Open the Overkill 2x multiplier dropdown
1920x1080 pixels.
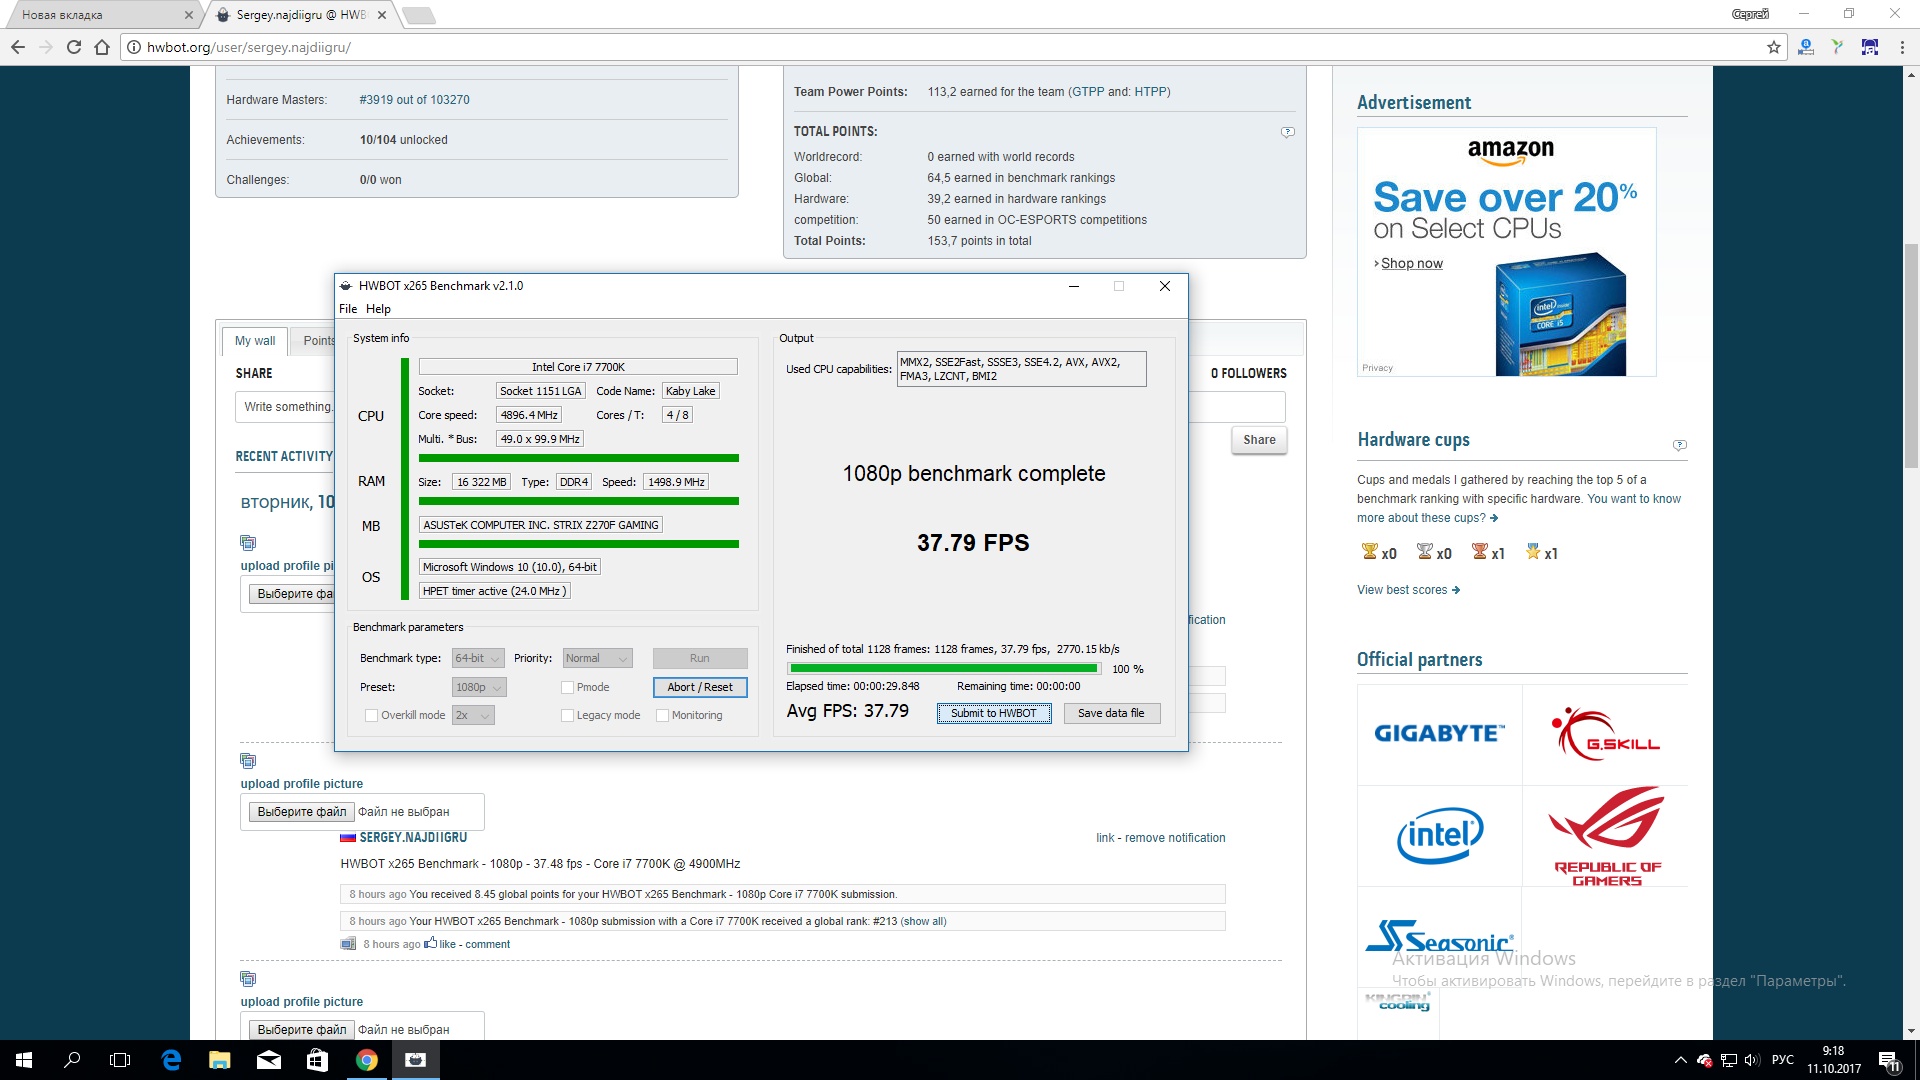pos(473,715)
